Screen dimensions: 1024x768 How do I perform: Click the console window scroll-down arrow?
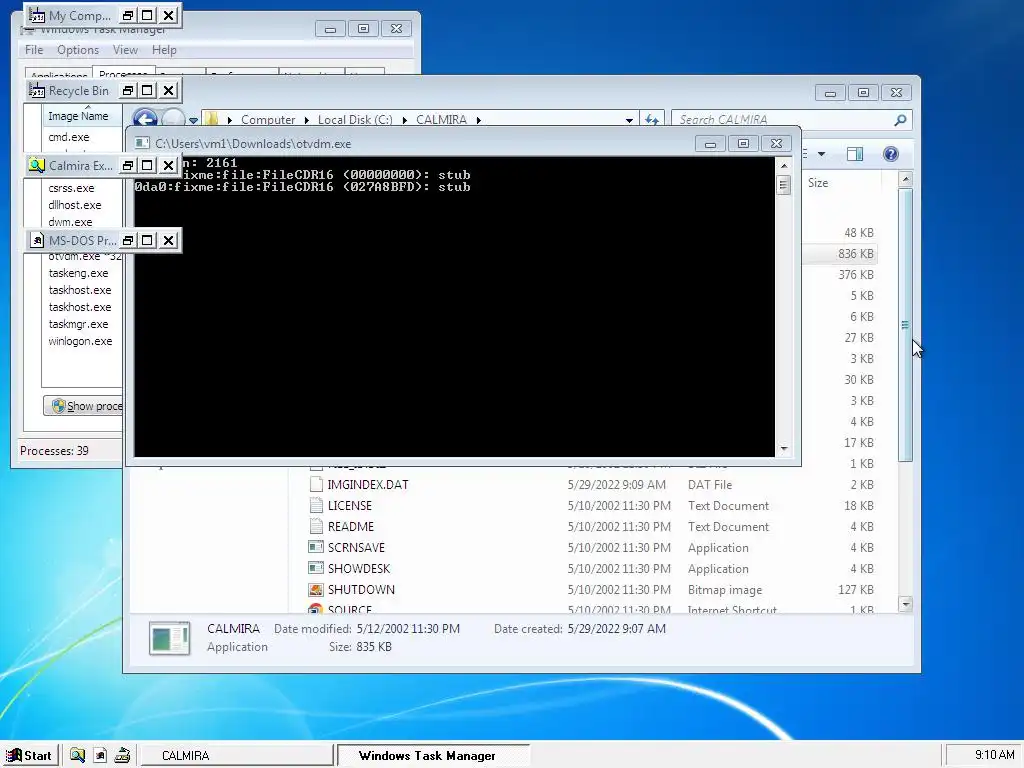[784, 449]
